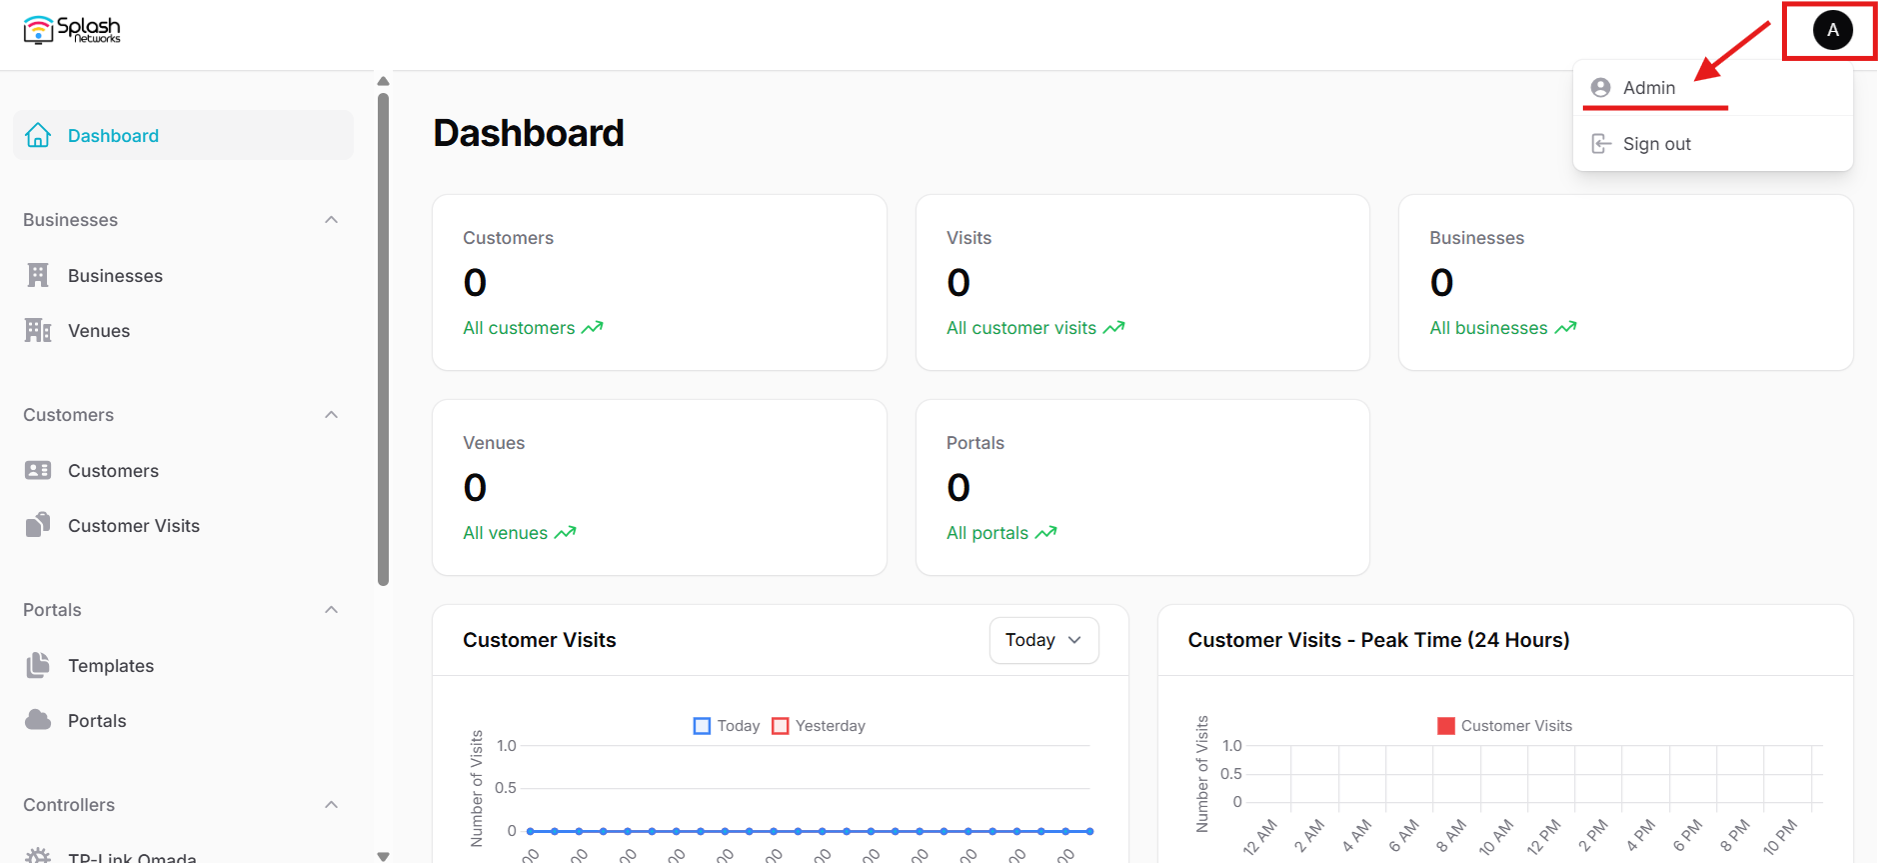
Task: Click the Customers ID card icon
Action: pyautogui.click(x=38, y=470)
